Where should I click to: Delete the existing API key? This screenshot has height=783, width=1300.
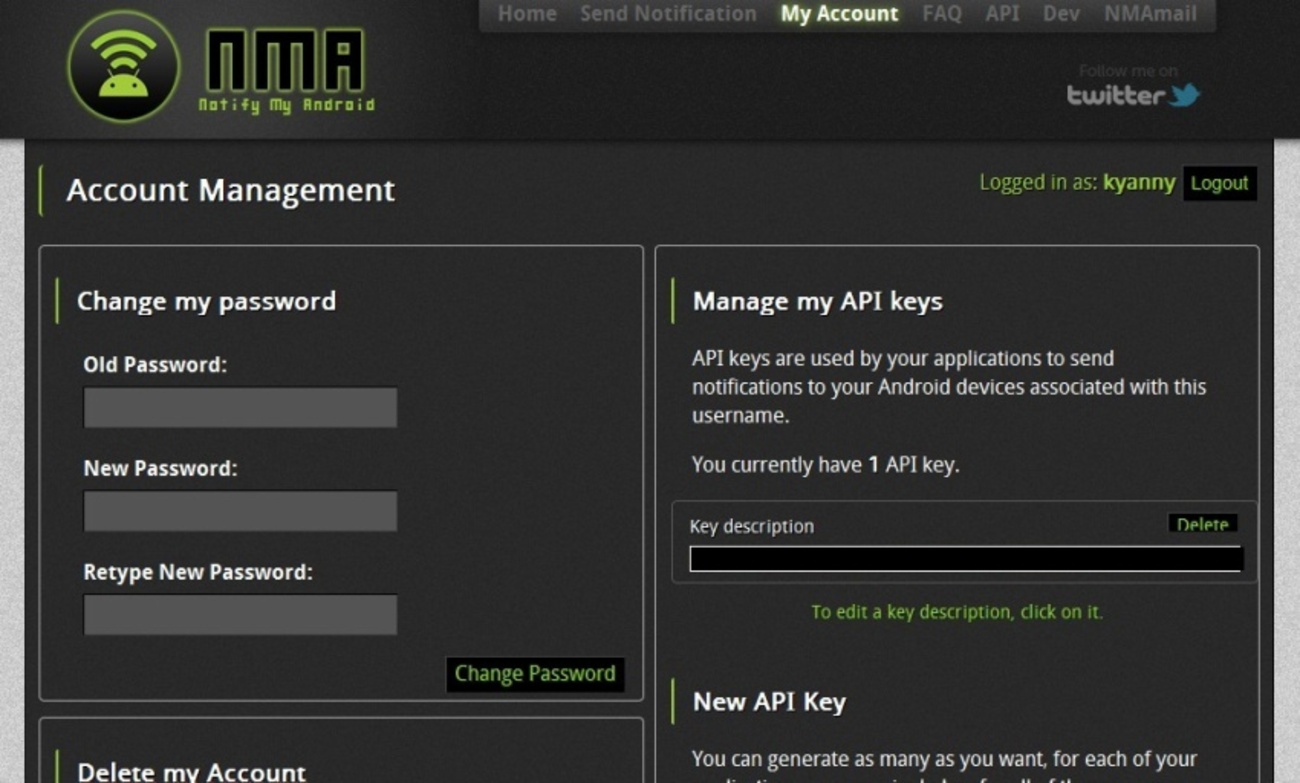tap(1202, 524)
